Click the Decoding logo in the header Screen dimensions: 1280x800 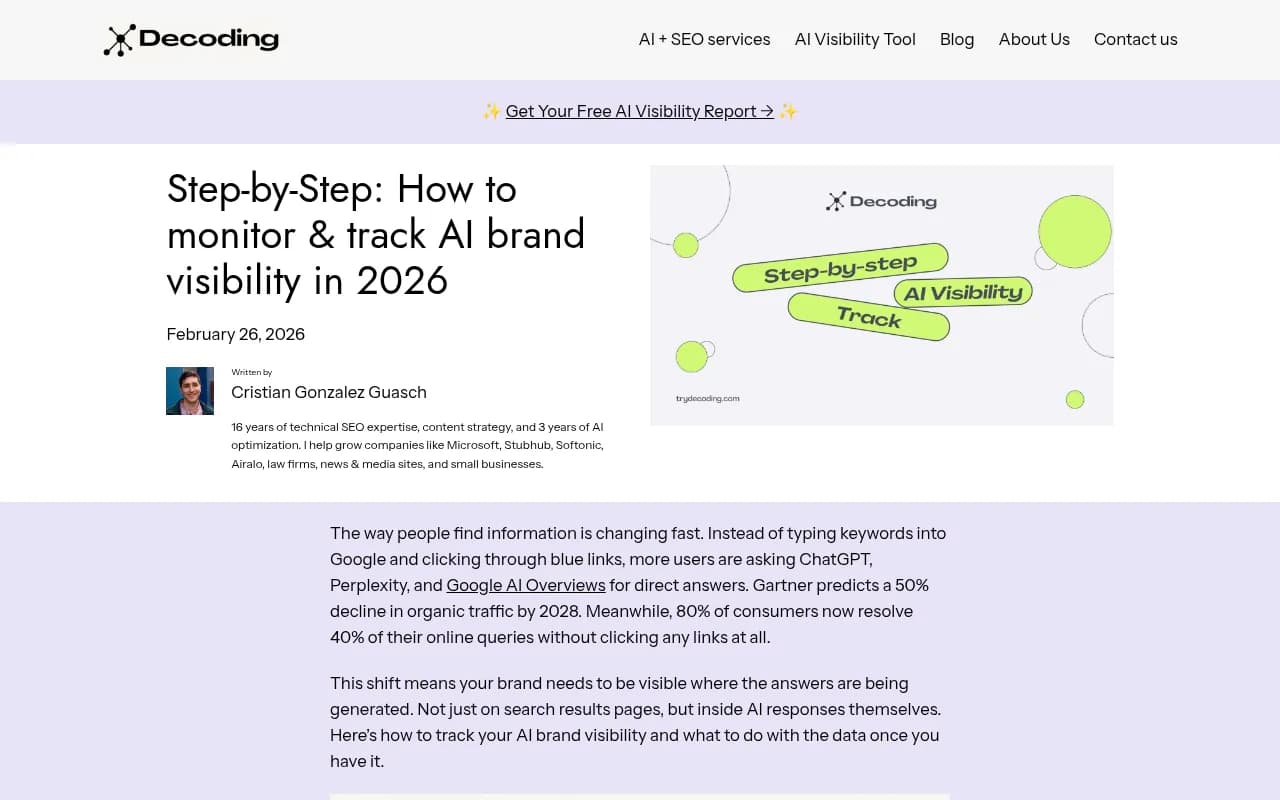tap(191, 40)
